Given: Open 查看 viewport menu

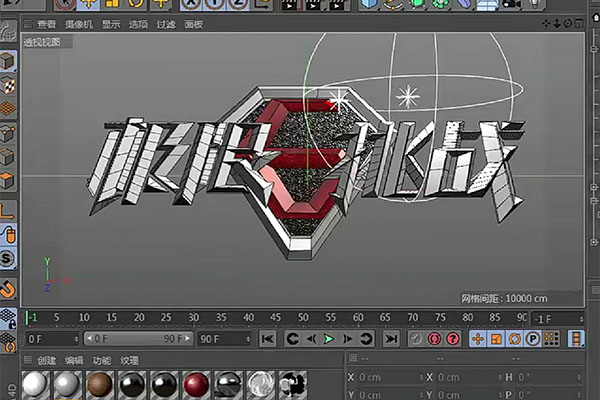Looking at the screenshot, I should point(47,24).
